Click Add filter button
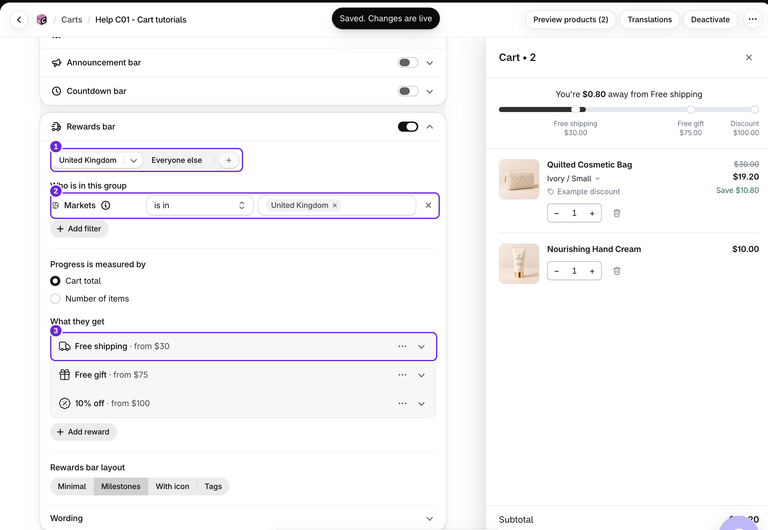This screenshot has height=530, width=768. pyautogui.click(x=79, y=229)
